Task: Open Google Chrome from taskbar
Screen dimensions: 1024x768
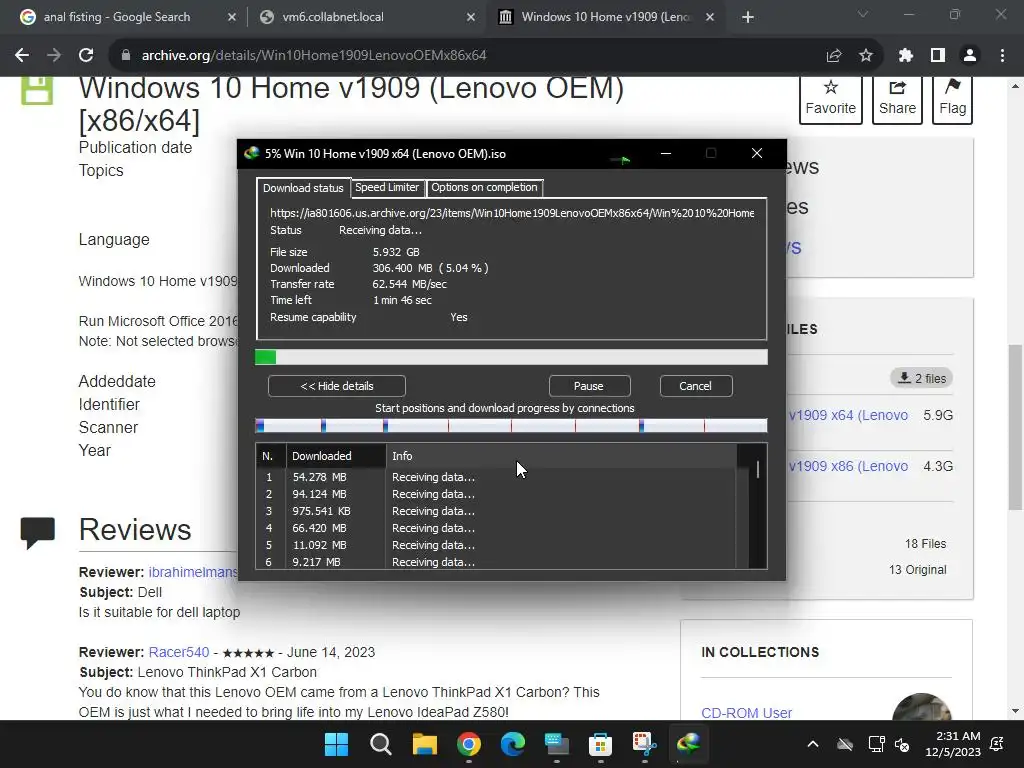Action: 469,744
